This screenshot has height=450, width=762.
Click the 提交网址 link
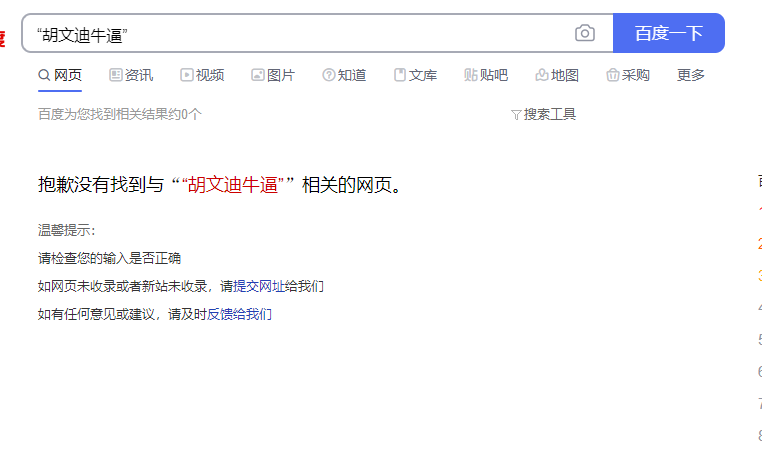click(259, 286)
